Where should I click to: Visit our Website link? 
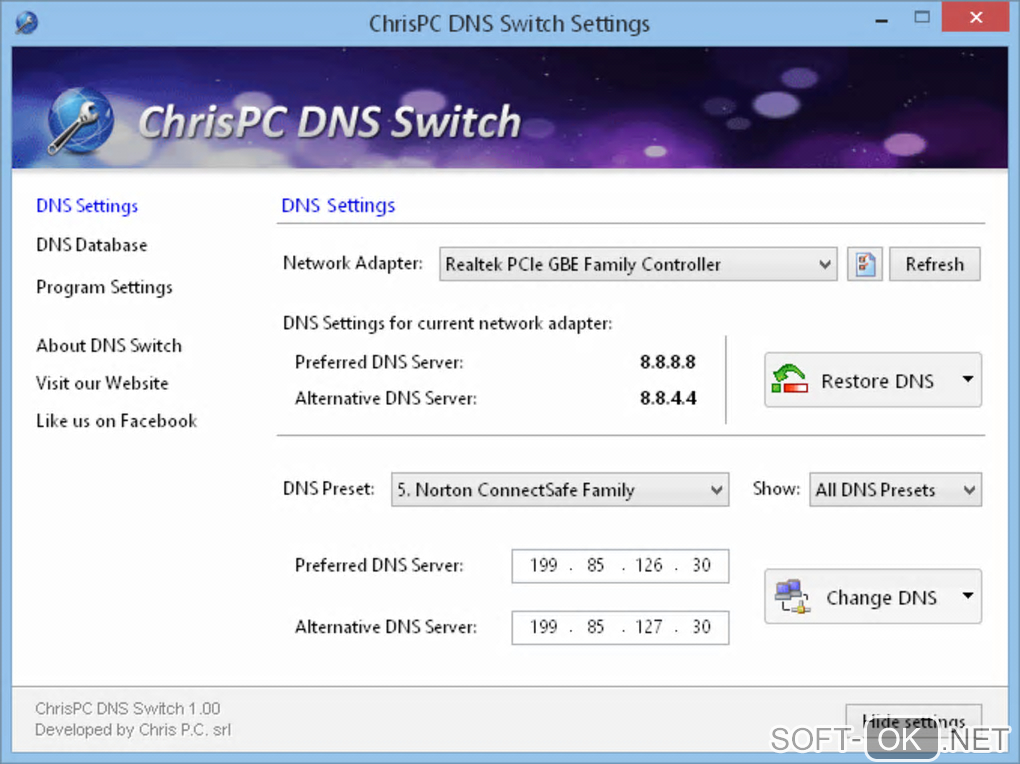pos(102,383)
